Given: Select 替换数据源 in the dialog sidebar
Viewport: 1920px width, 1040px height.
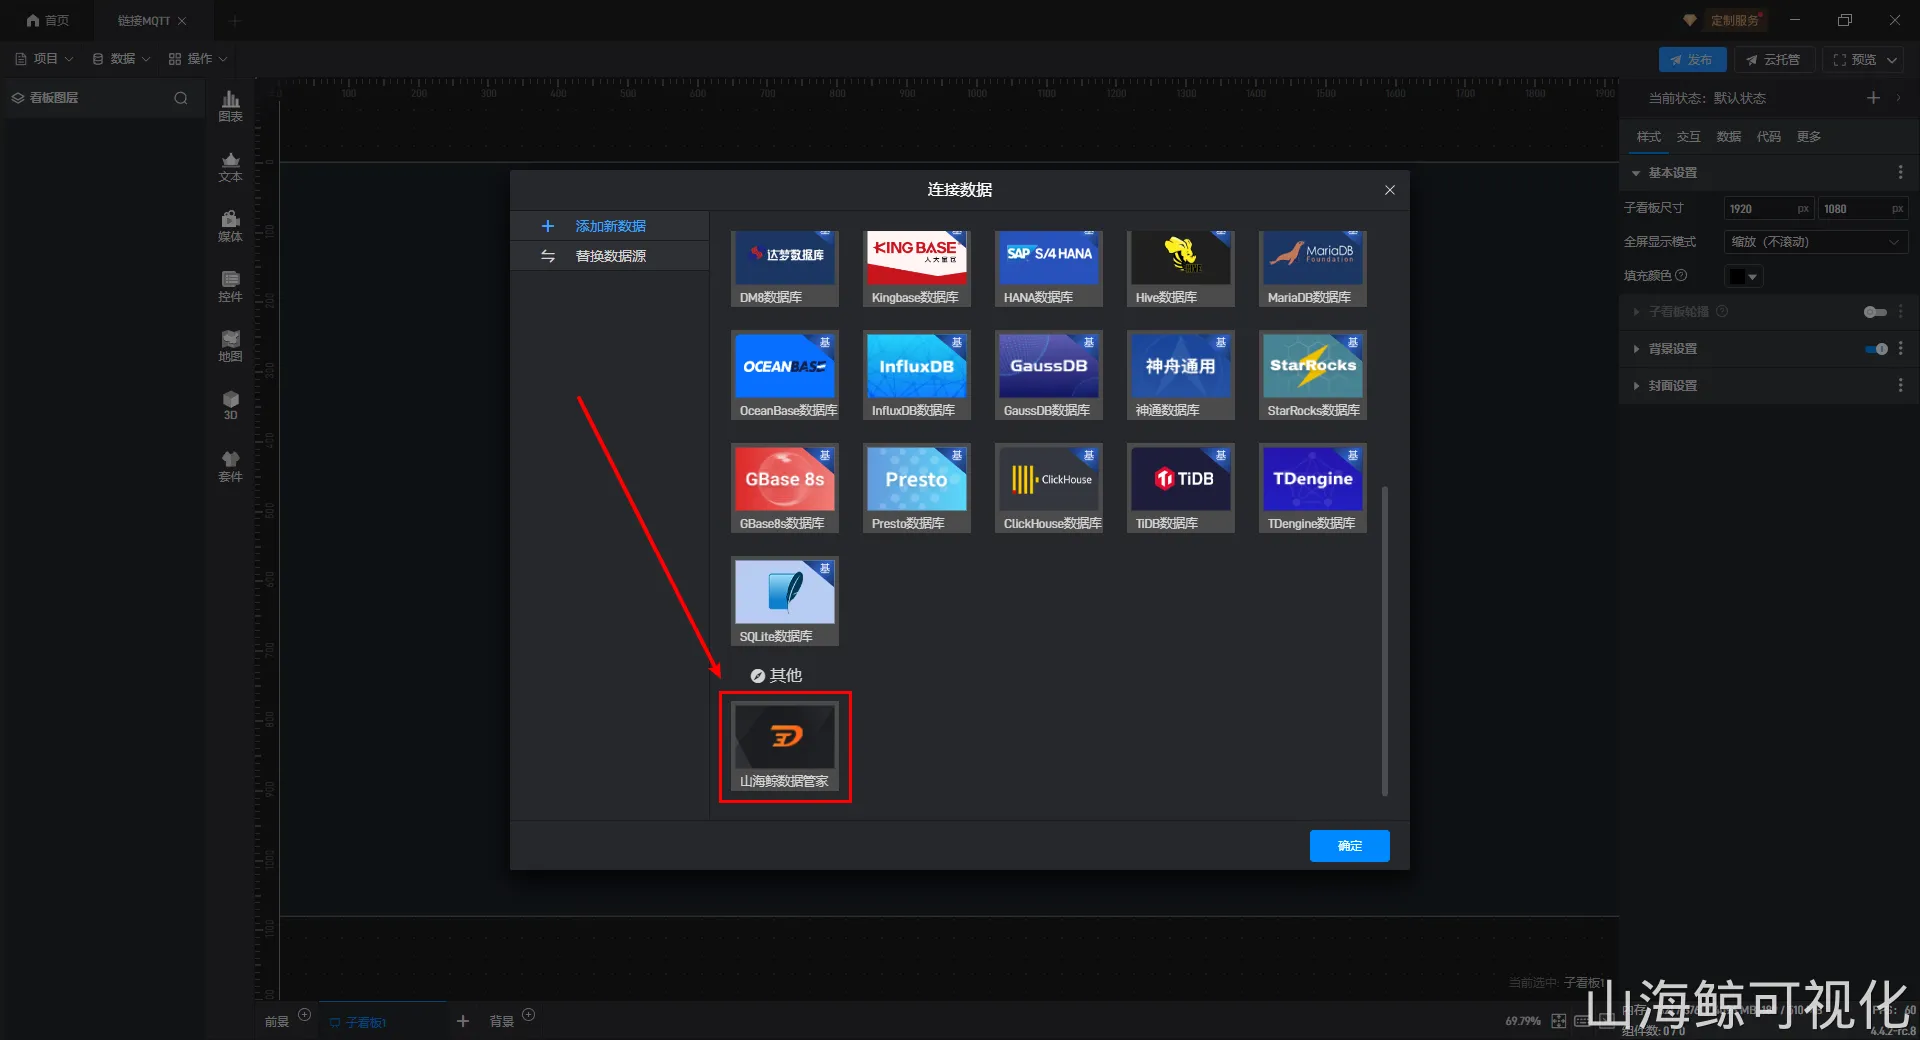Looking at the screenshot, I should [610, 256].
